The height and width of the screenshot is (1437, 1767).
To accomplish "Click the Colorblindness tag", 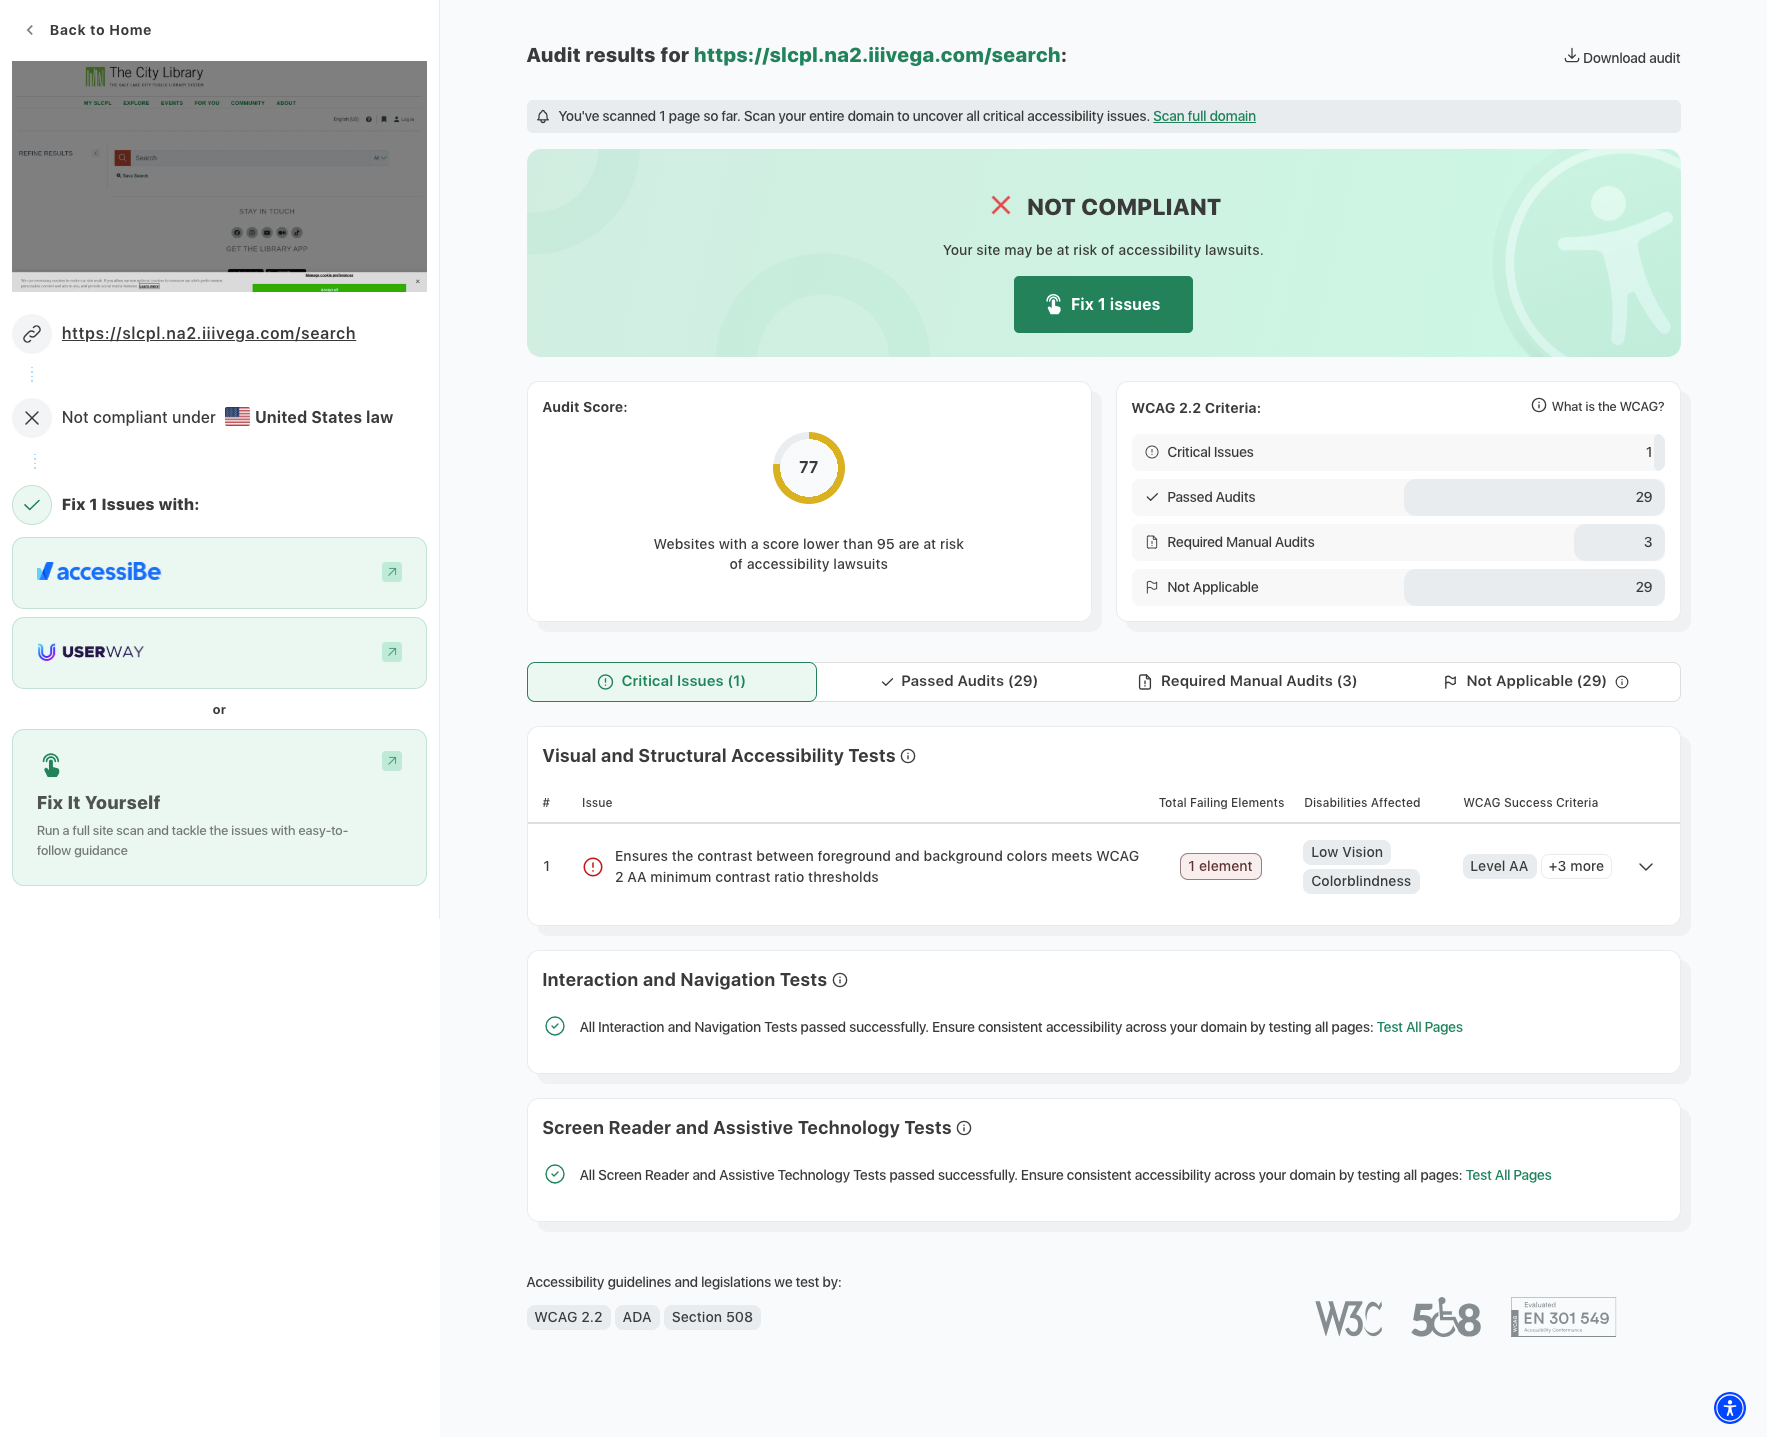I will 1360,881.
